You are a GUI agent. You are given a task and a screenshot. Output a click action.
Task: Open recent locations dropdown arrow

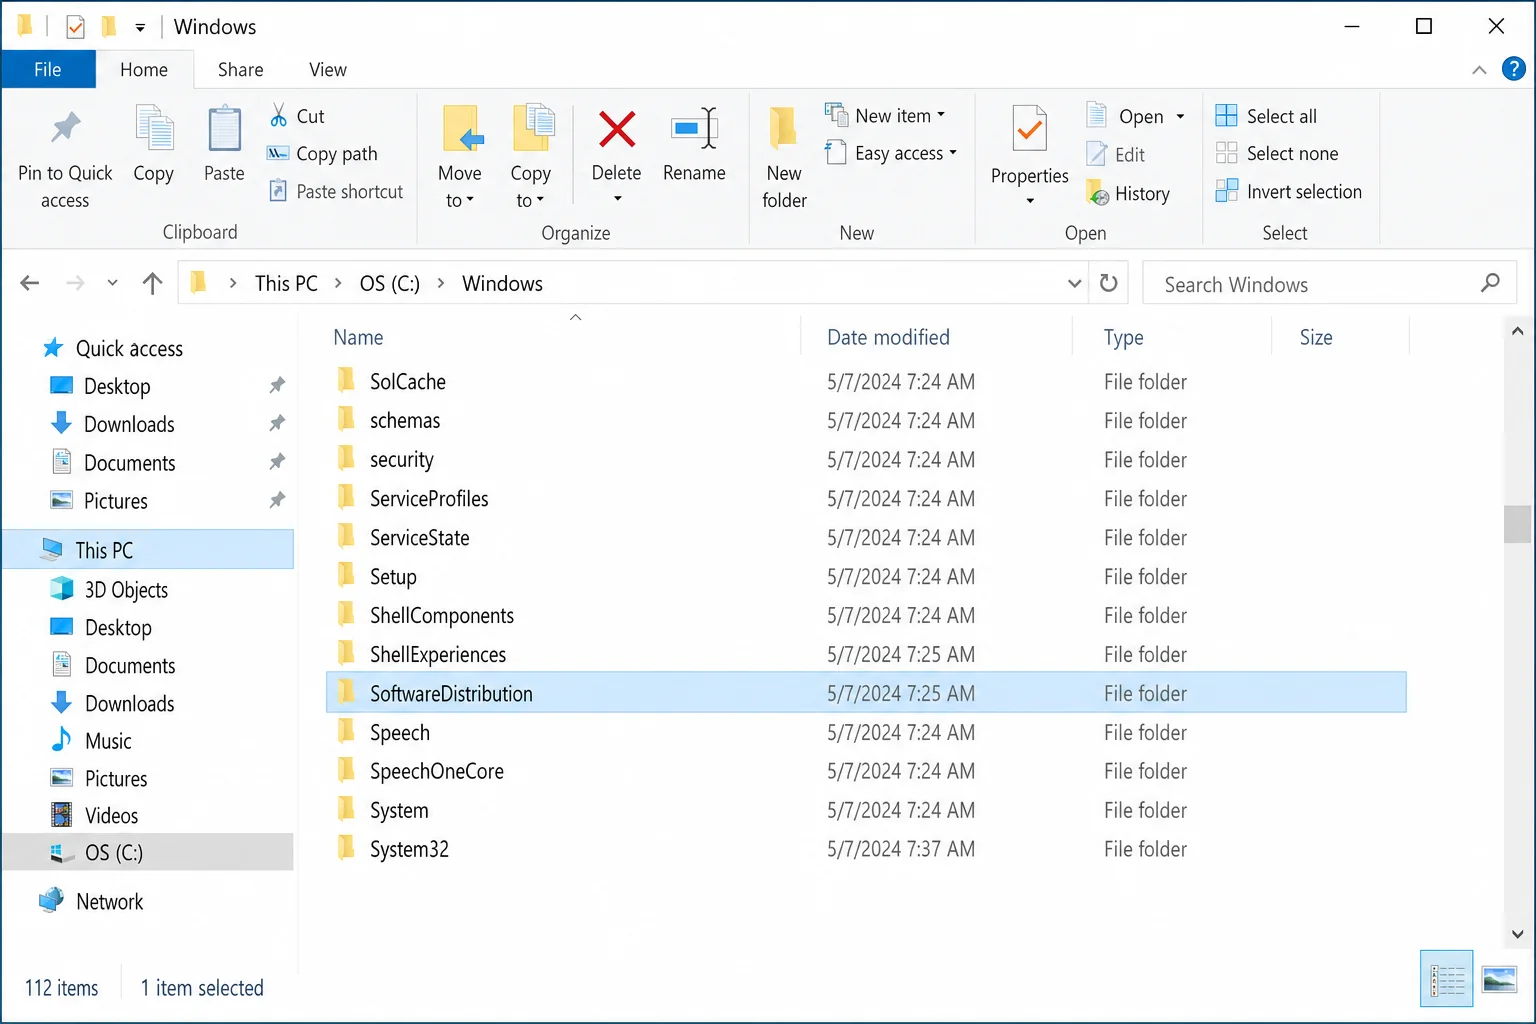tap(113, 284)
